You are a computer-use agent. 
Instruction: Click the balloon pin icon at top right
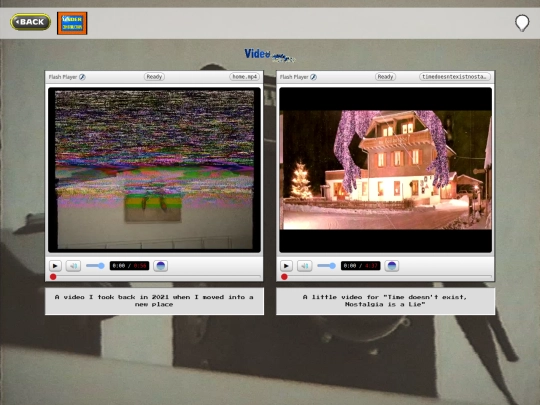pos(522,23)
